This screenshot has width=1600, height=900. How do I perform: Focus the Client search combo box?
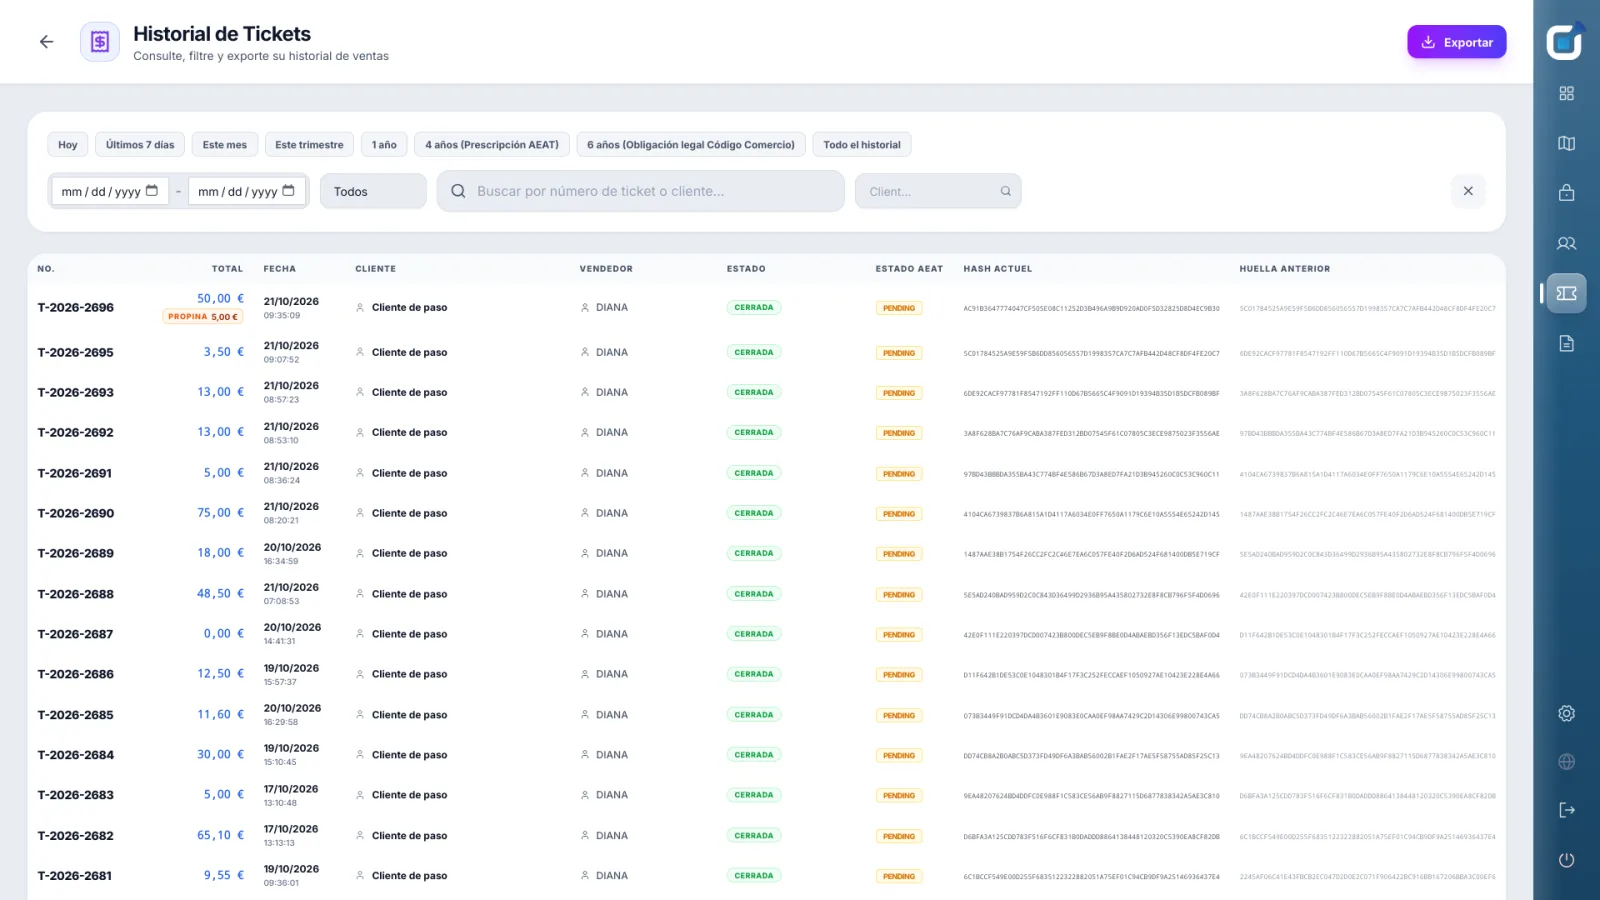coord(938,191)
